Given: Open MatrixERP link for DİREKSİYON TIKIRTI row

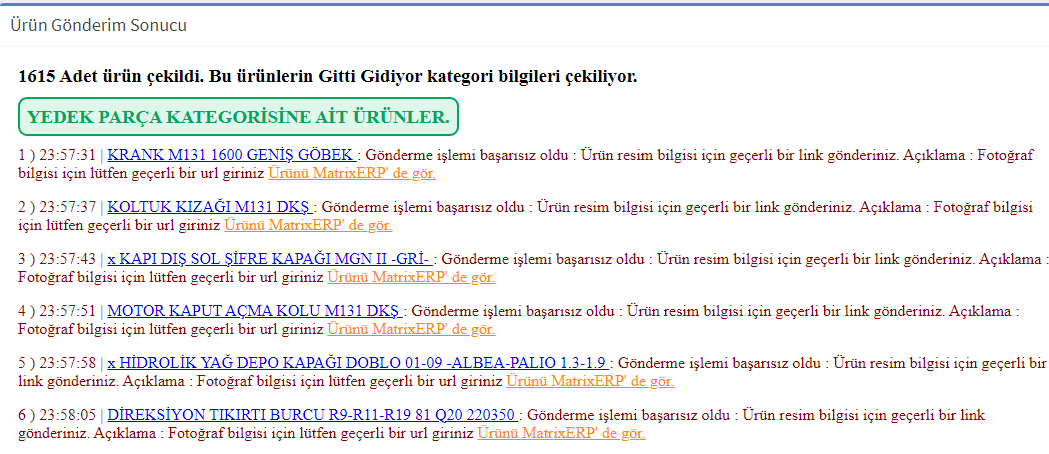Looking at the screenshot, I should point(561,433).
